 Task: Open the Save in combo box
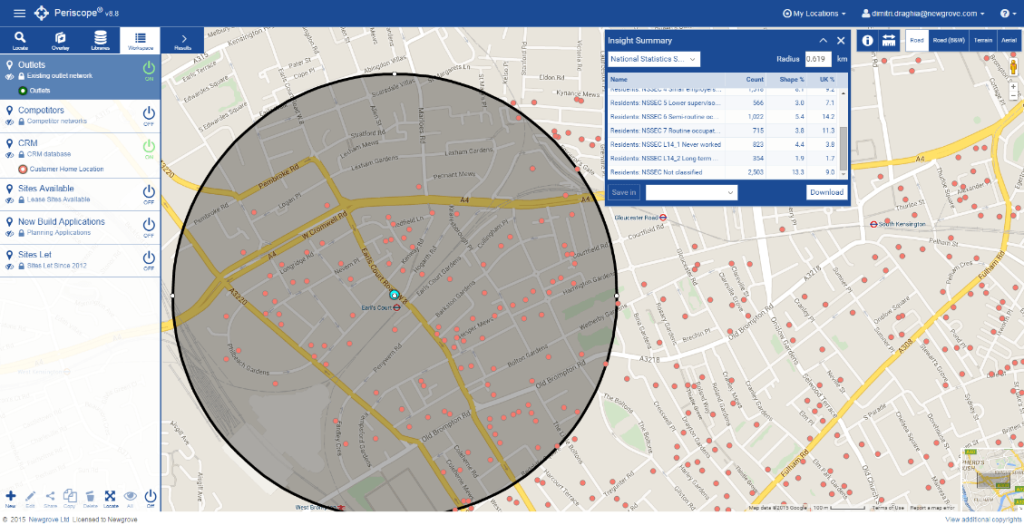tap(692, 192)
